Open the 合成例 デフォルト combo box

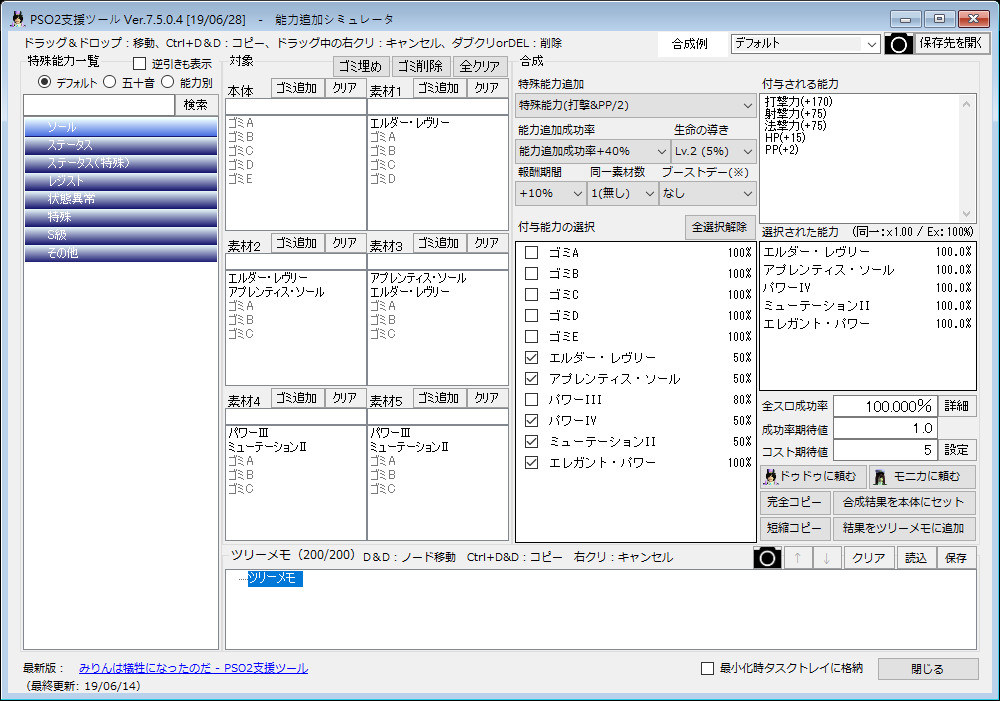click(x=804, y=44)
